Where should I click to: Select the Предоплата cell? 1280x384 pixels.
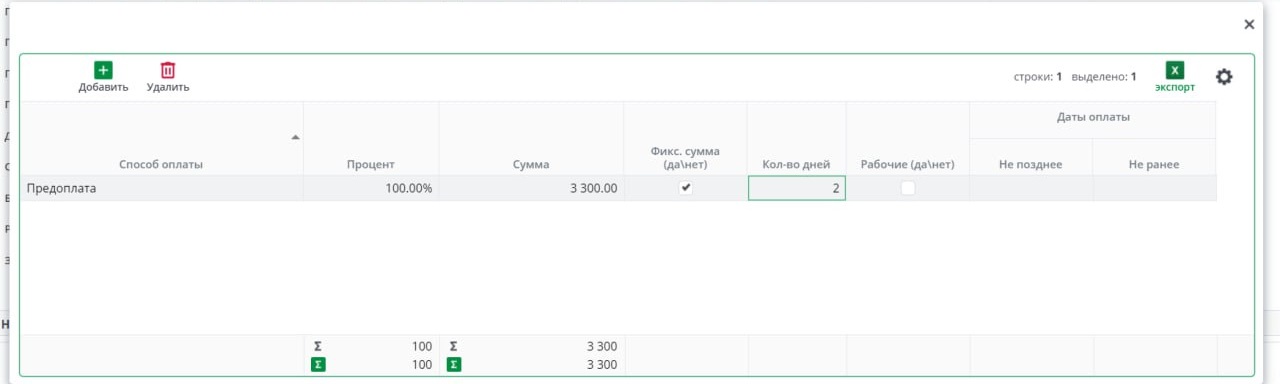click(162, 188)
